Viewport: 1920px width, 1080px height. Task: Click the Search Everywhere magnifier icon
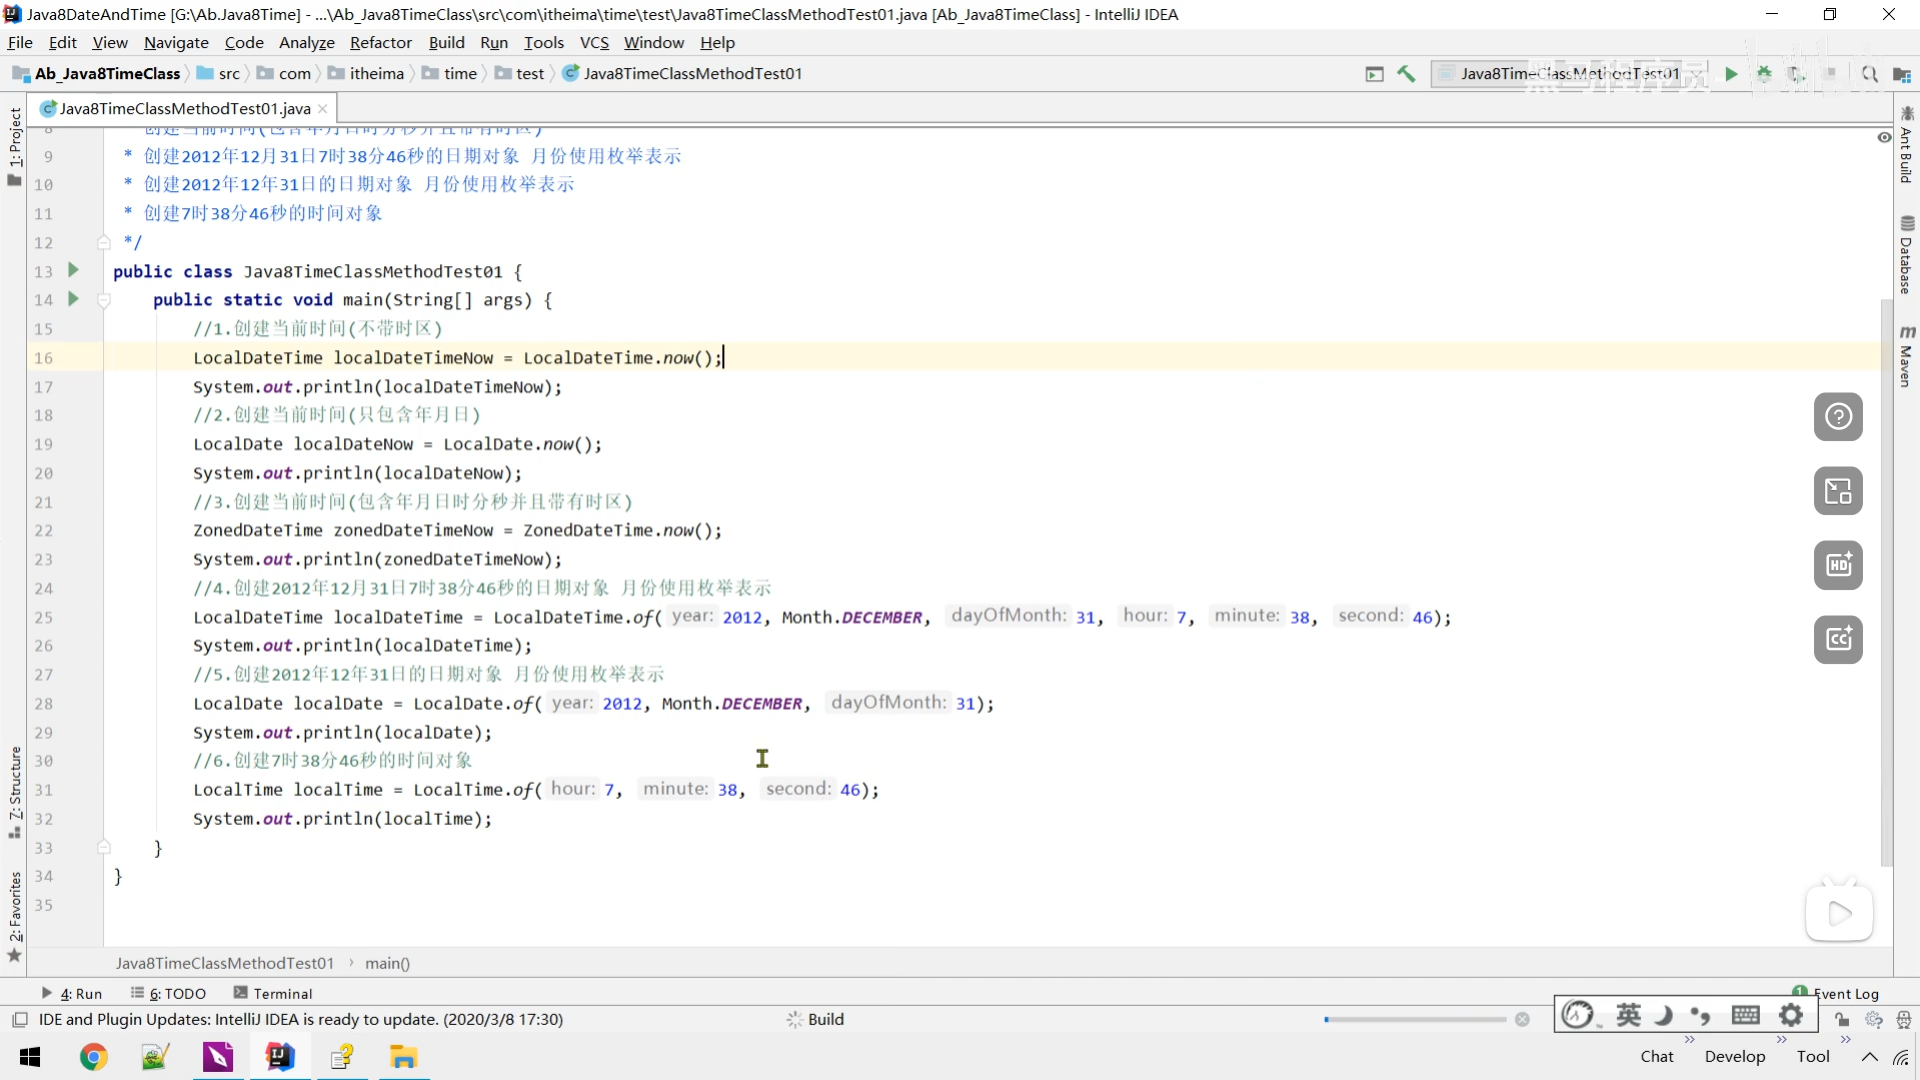(1869, 74)
